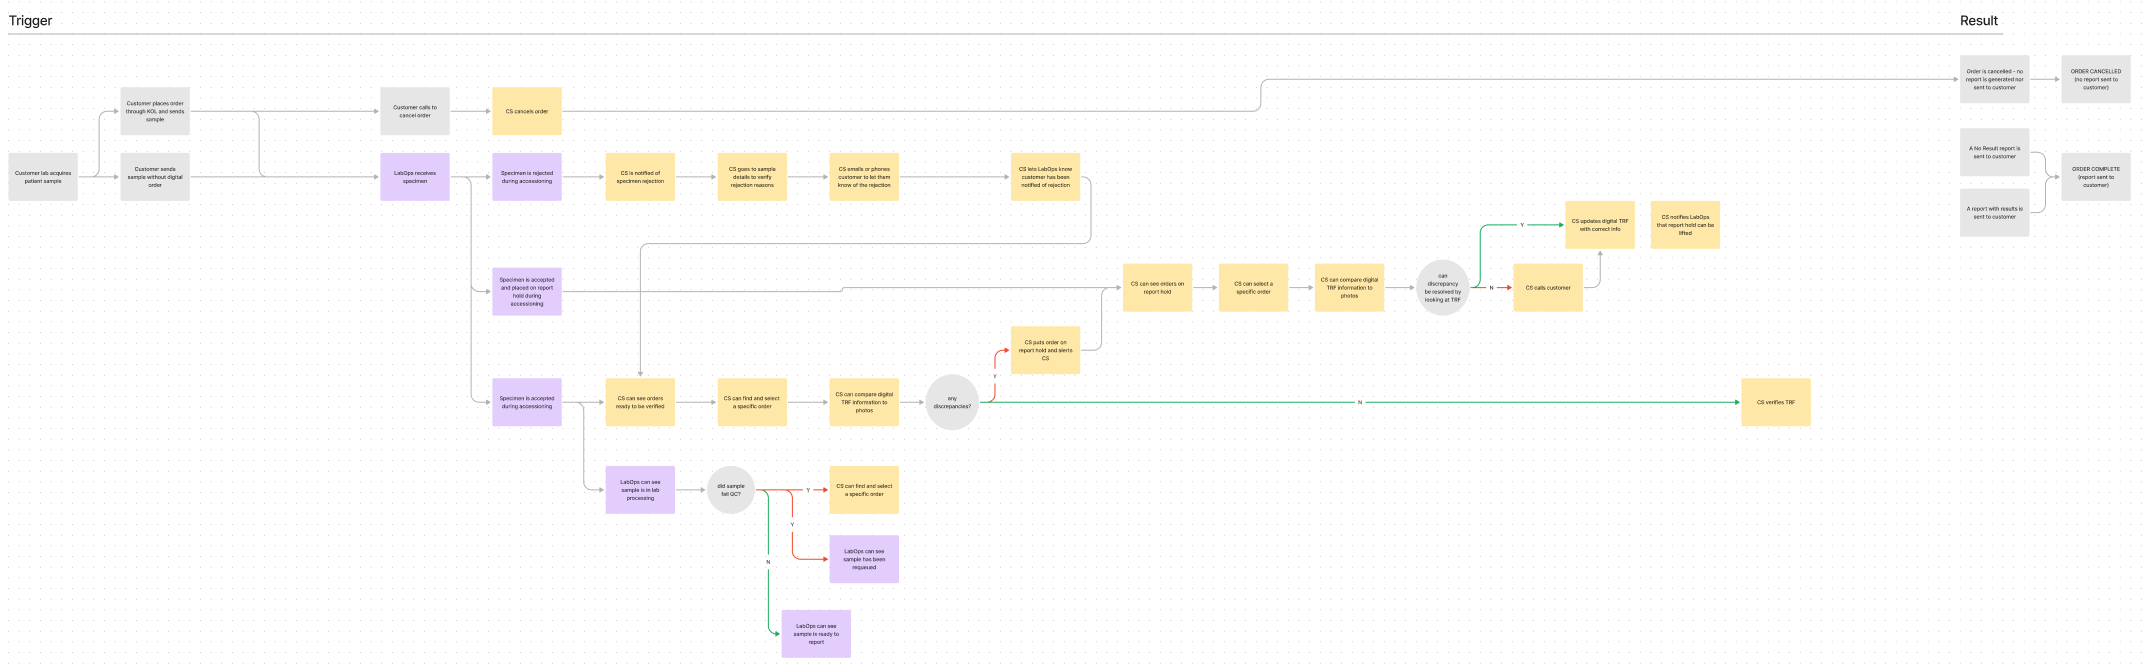Select the 'any discrepancies?' decision circle
The height and width of the screenshot is (669, 2146).
click(952, 402)
